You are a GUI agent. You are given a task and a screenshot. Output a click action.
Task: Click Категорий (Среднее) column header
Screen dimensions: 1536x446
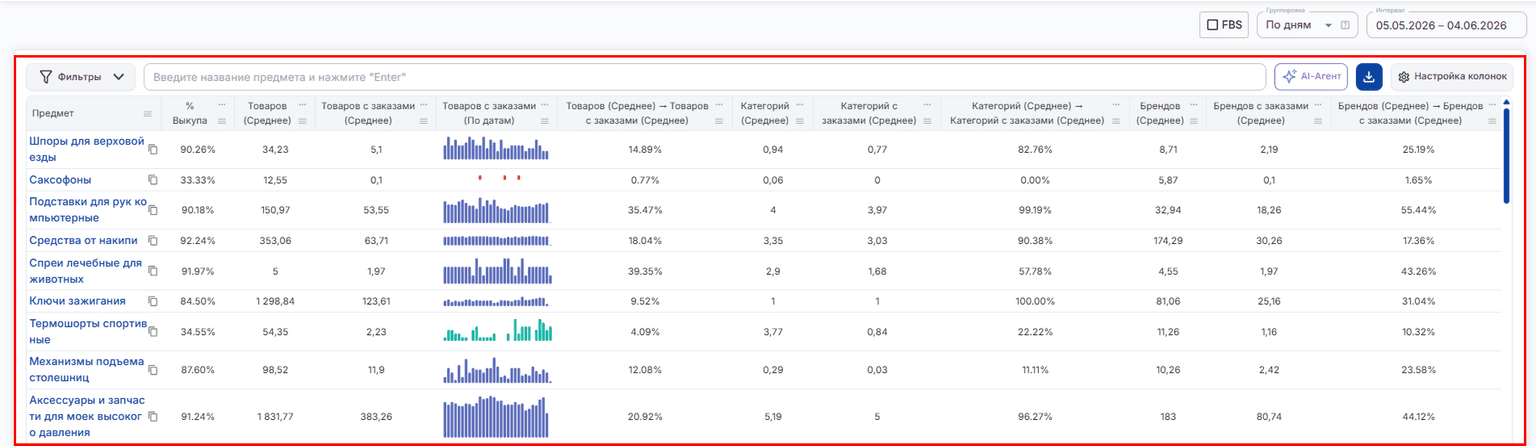pyautogui.click(x=766, y=113)
